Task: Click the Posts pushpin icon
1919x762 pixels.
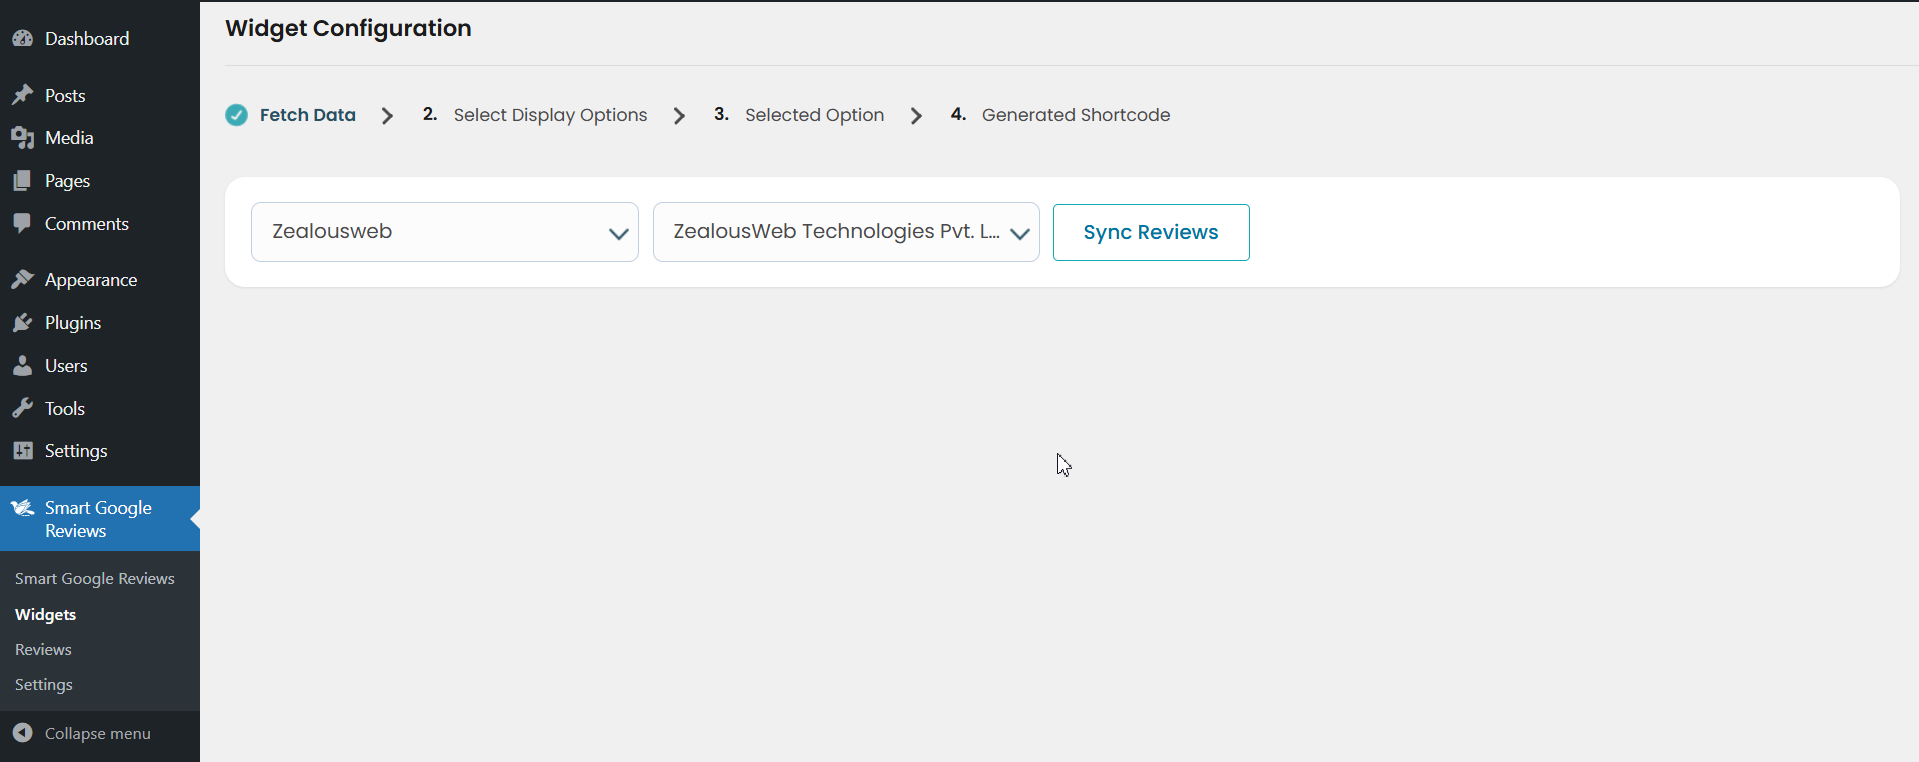Action: coord(23,95)
